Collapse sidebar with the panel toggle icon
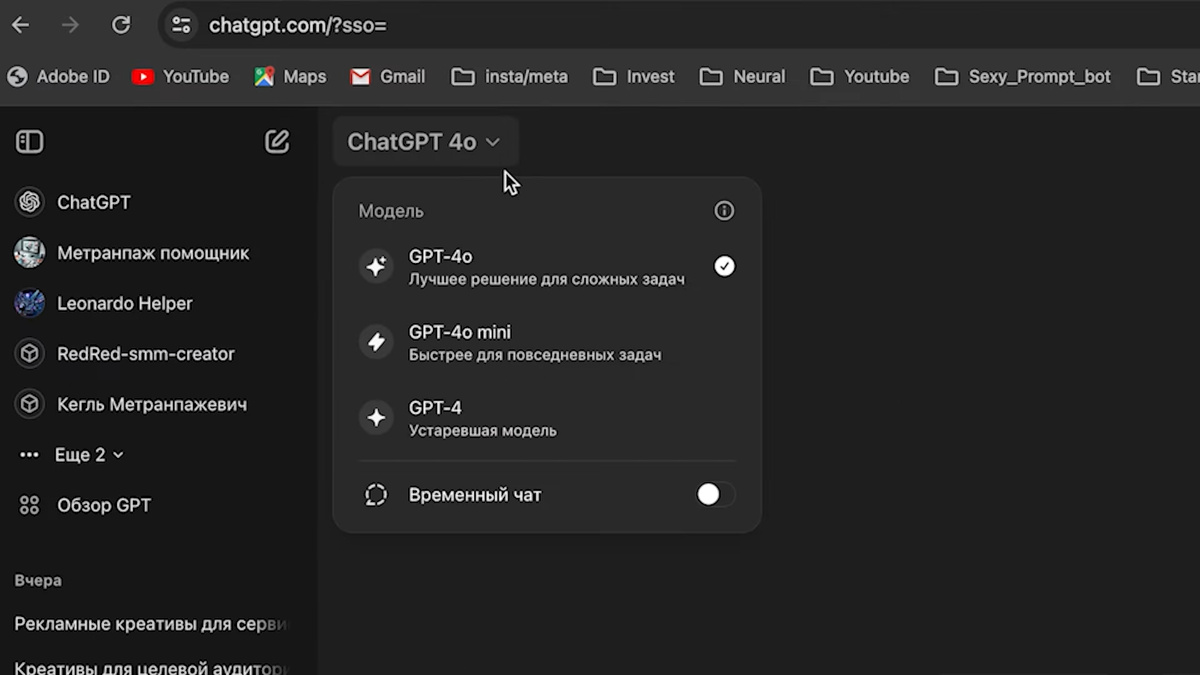This screenshot has width=1200, height=675. coord(30,142)
